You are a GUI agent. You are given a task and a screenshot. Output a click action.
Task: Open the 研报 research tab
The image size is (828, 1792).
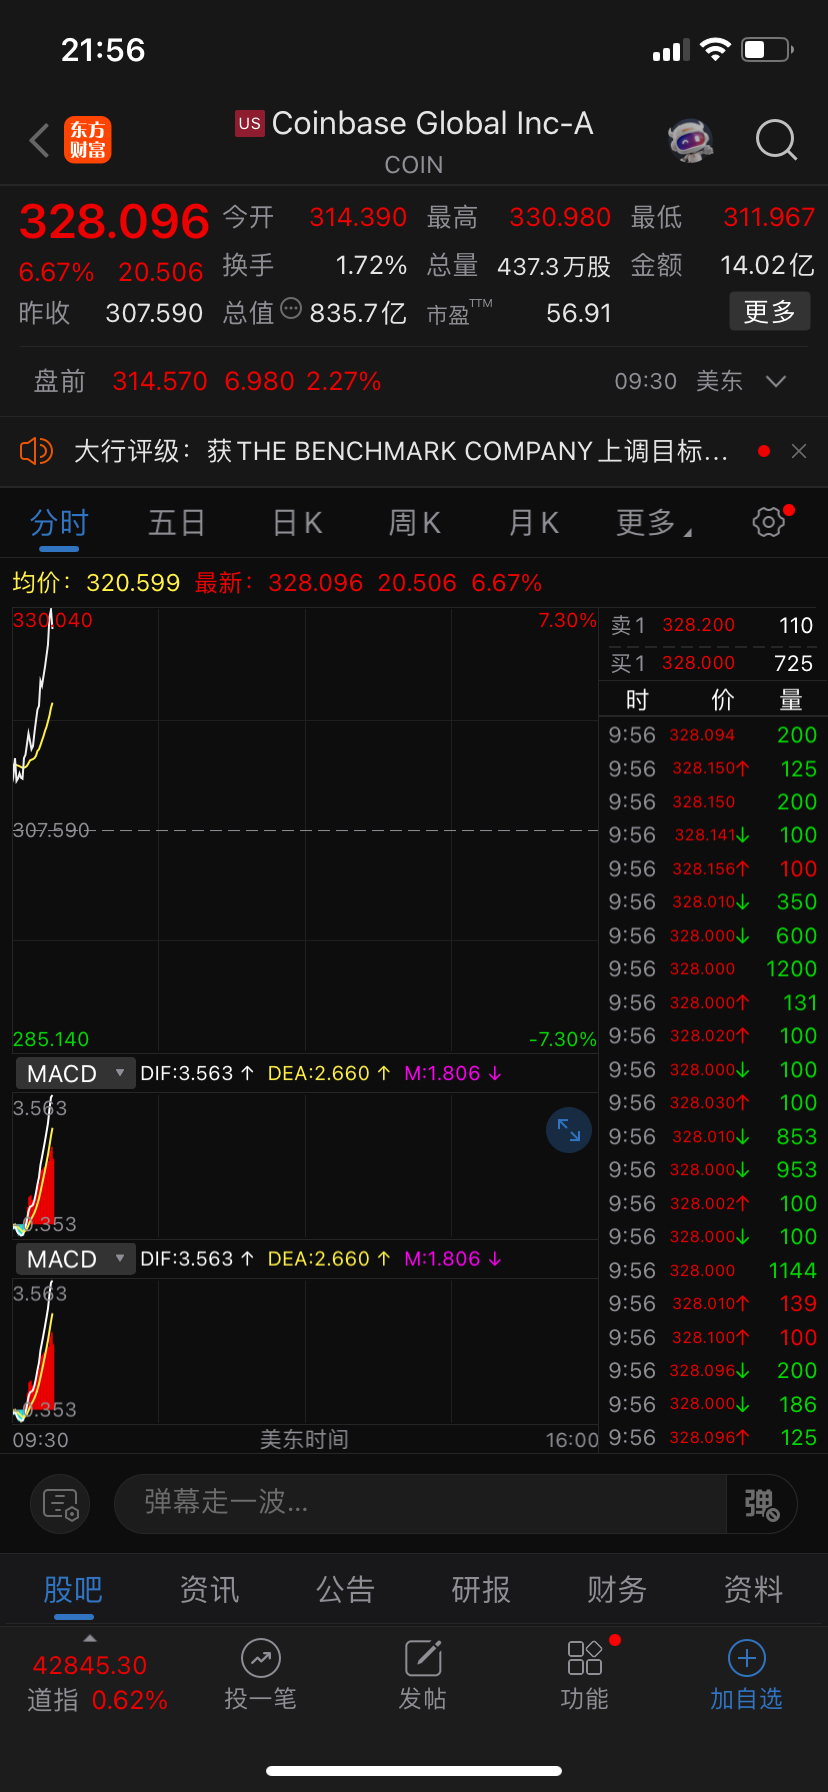pyautogui.click(x=481, y=1590)
